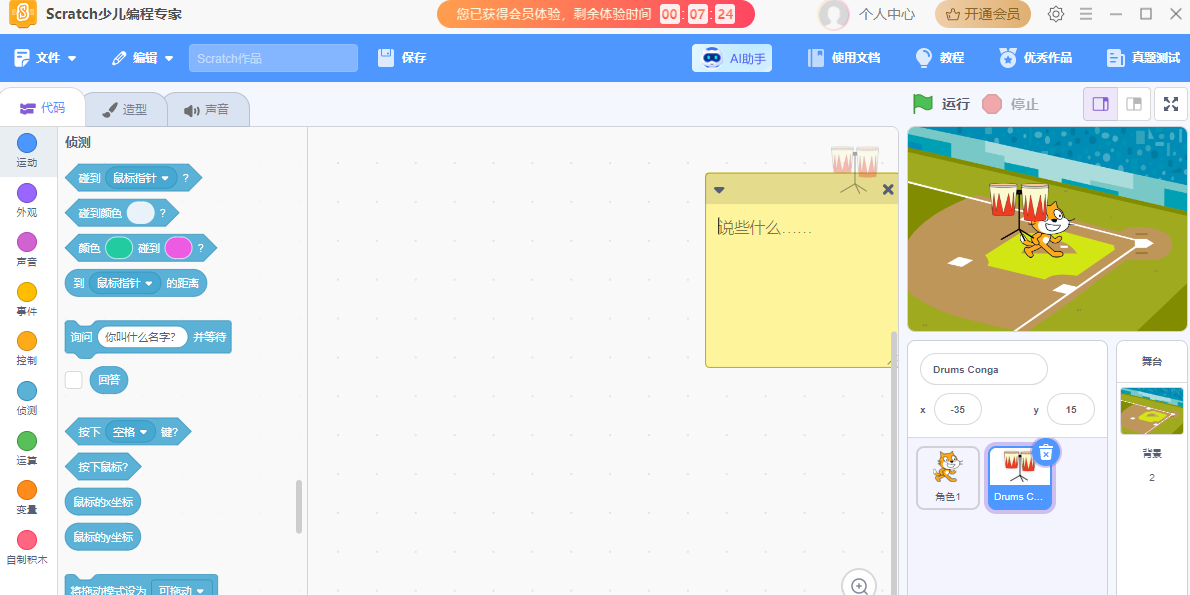
Task: Select the 角色1 sprite thumbnail
Action: pyautogui.click(x=947, y=477)
